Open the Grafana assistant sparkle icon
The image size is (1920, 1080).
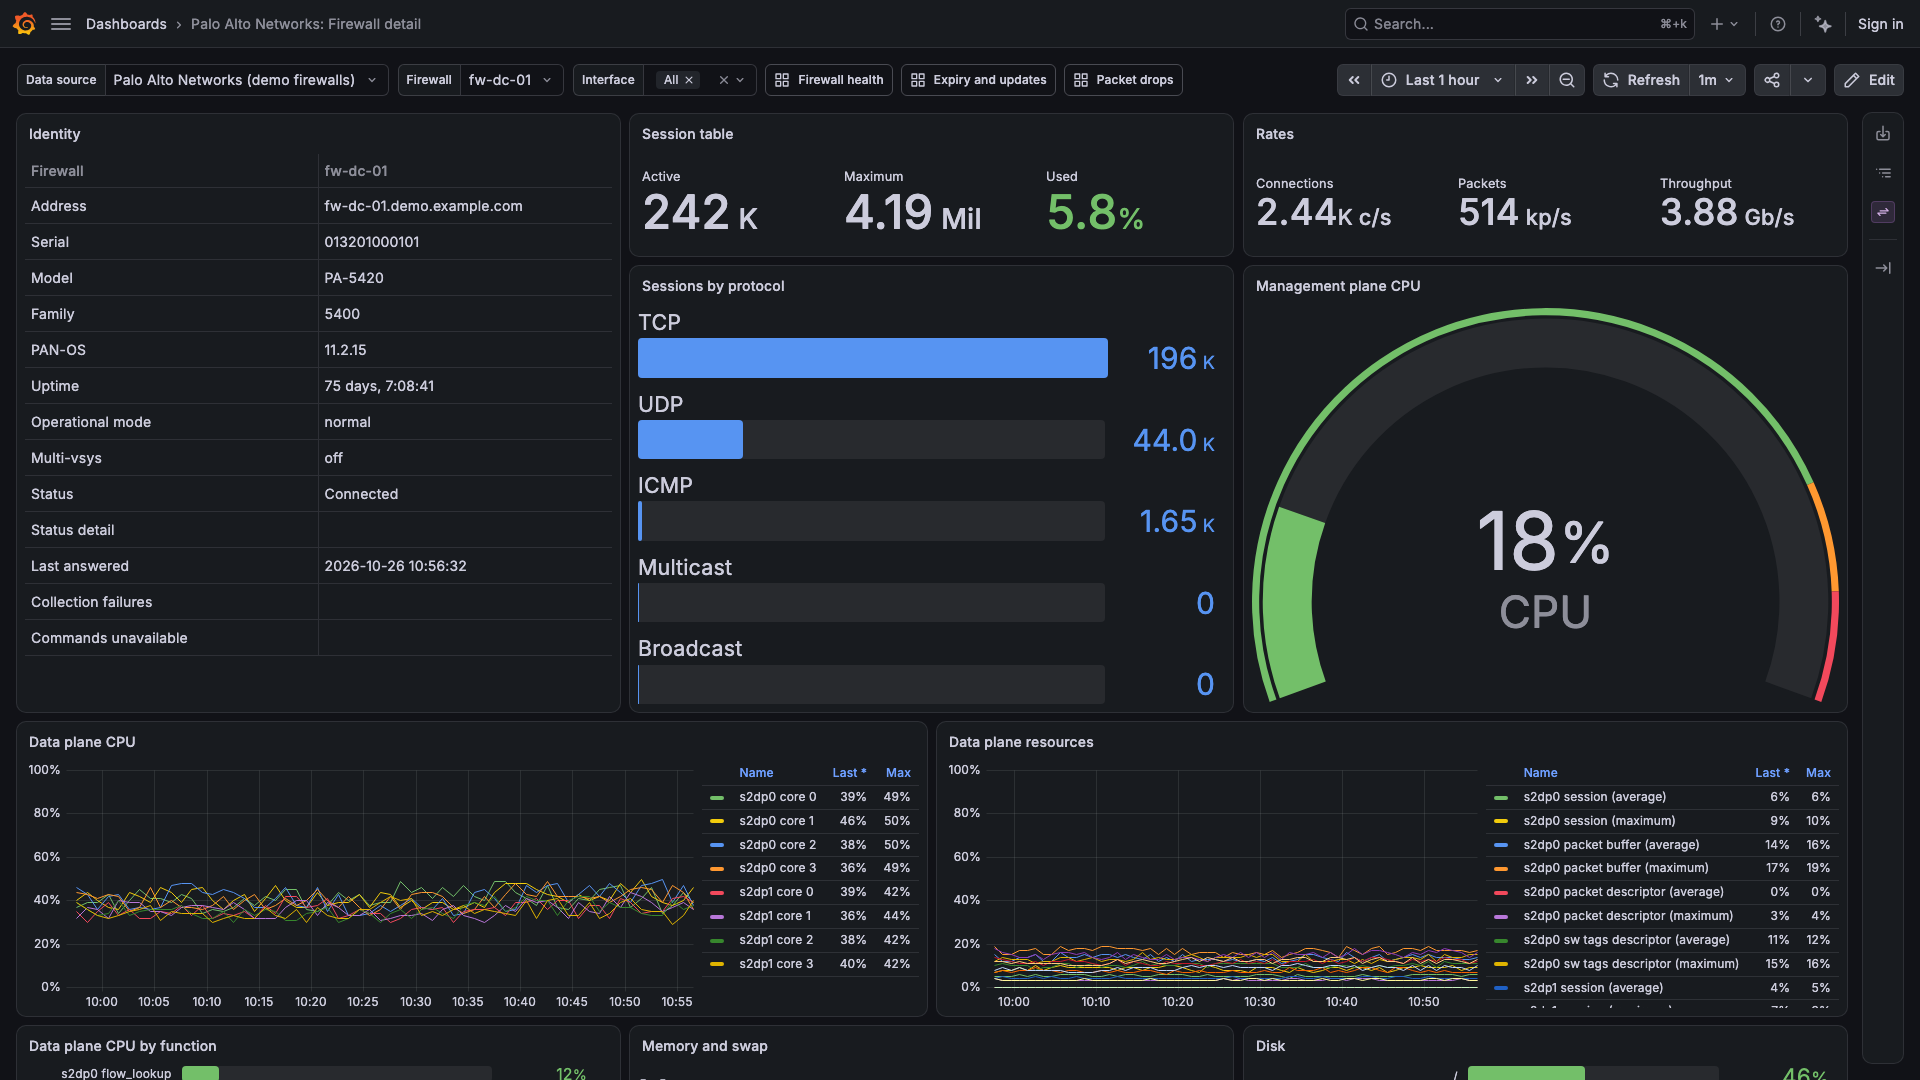click(x=1823, y=24)
